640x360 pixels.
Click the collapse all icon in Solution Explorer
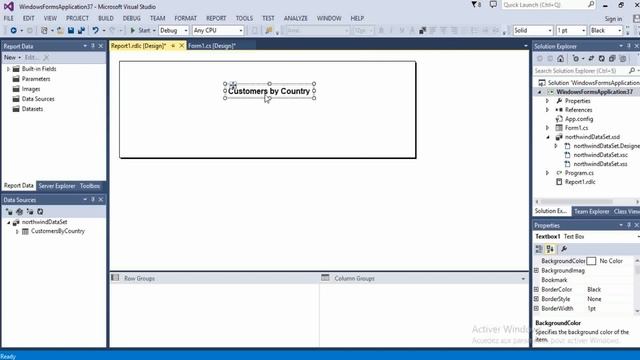click(x=612, y=59)
